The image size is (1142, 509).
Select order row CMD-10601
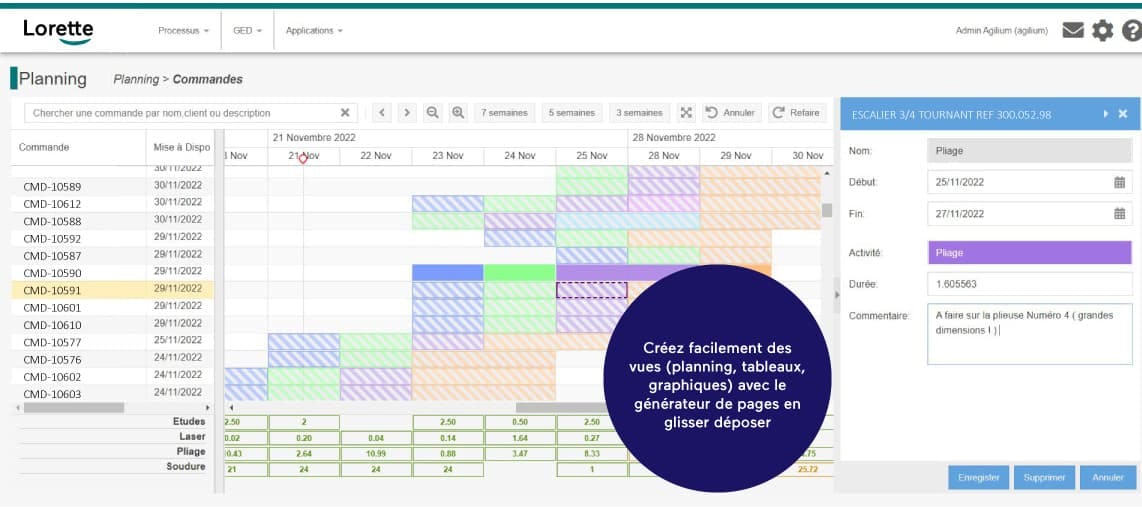point(113,308)
